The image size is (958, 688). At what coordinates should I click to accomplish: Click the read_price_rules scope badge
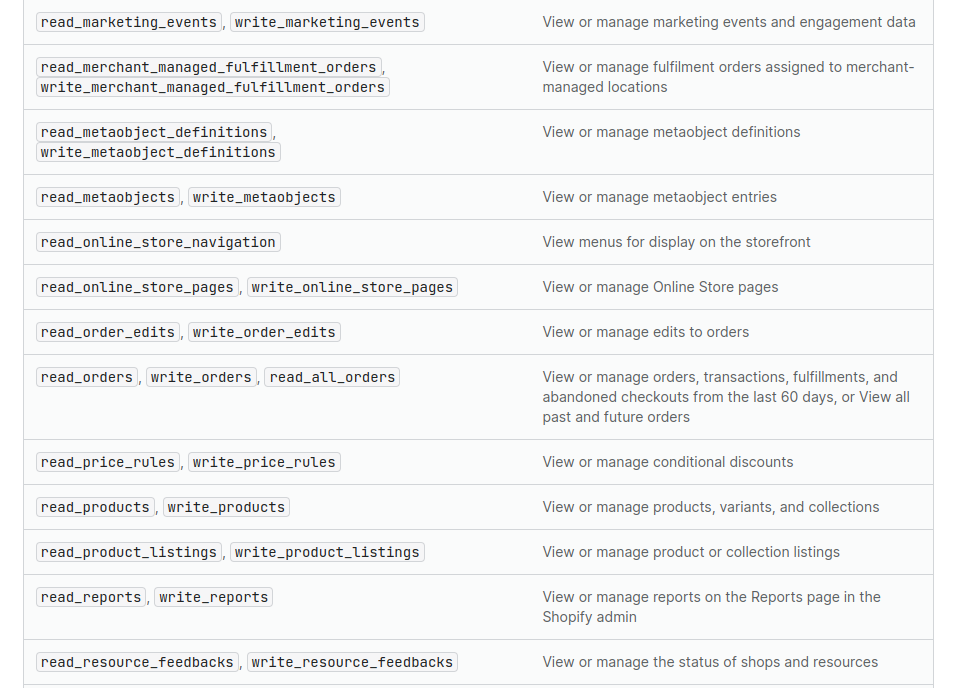(108, 462)
